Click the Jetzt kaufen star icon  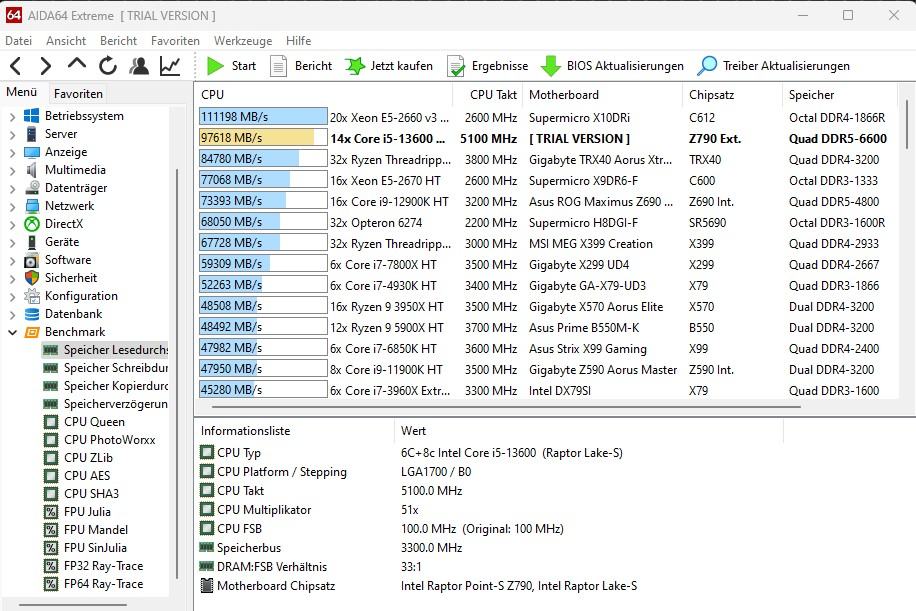(x=355, y=66)
